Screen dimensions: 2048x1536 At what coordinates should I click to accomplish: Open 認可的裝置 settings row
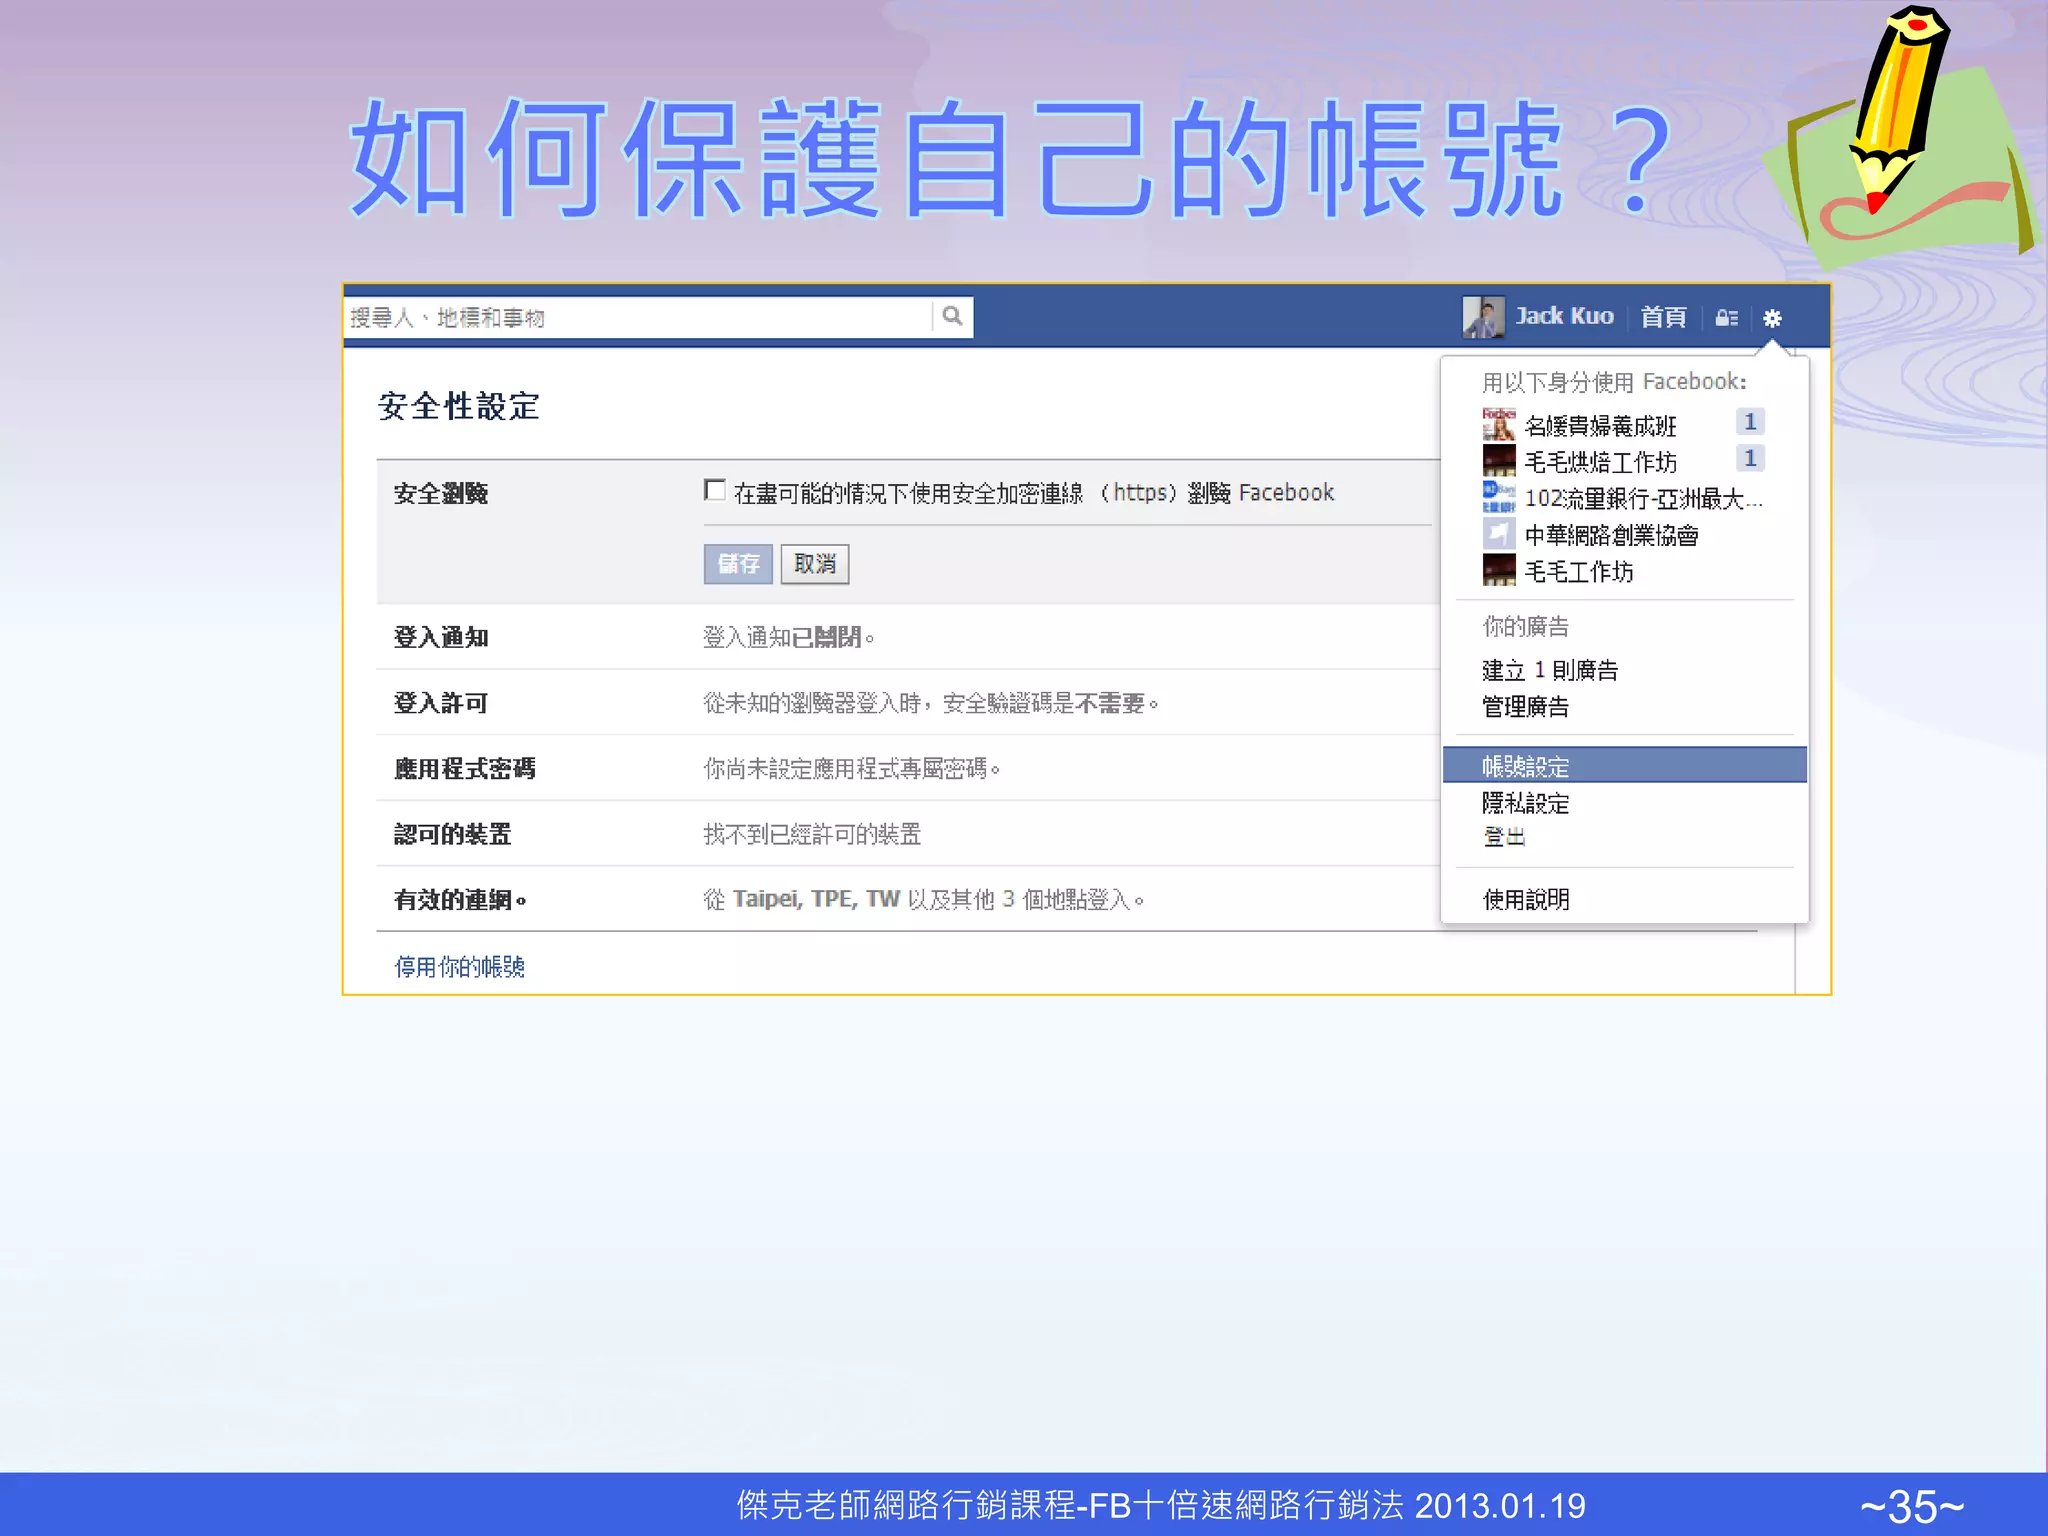907,834
